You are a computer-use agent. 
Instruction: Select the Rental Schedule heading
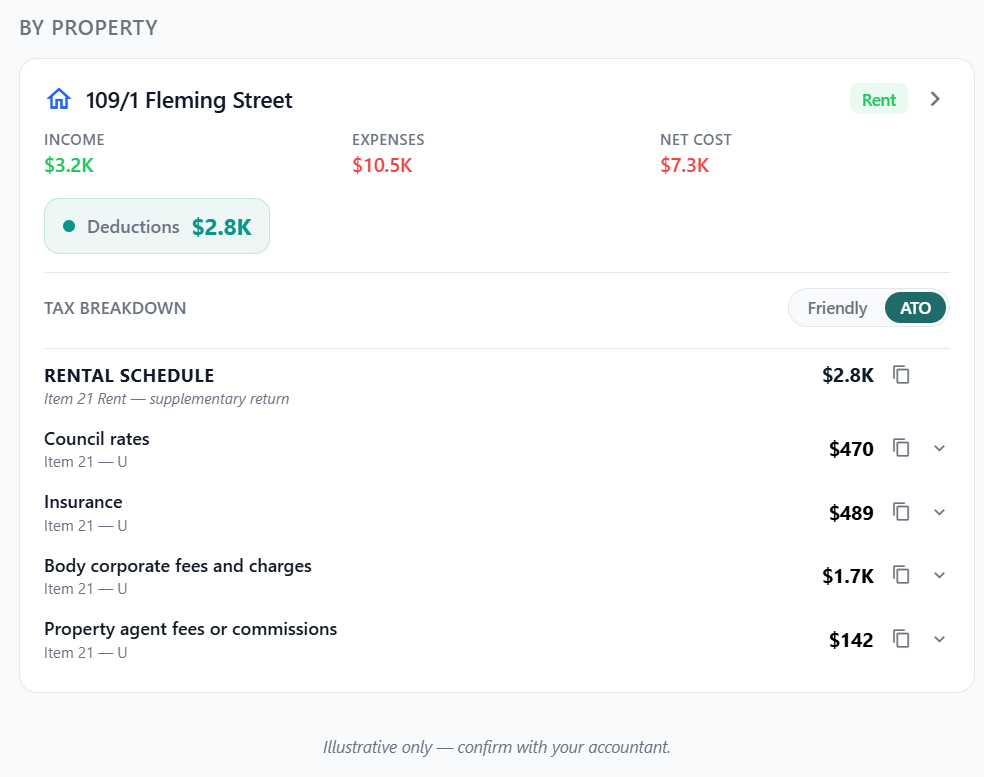[129, 375]
